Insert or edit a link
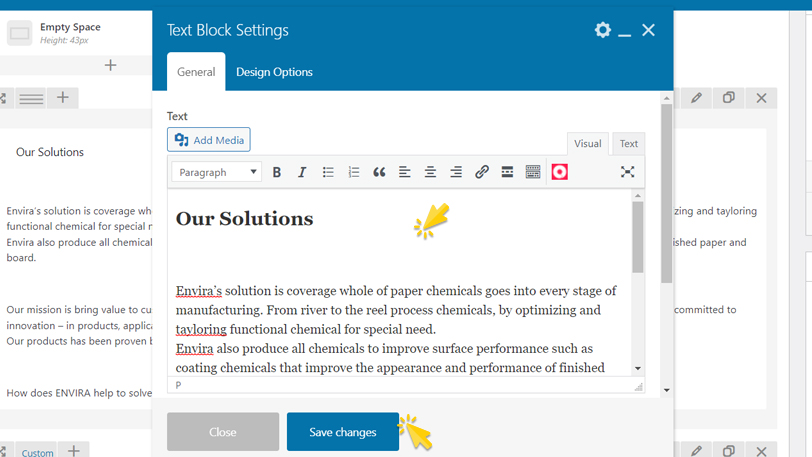The image size is (812, 457). [482, 172]
